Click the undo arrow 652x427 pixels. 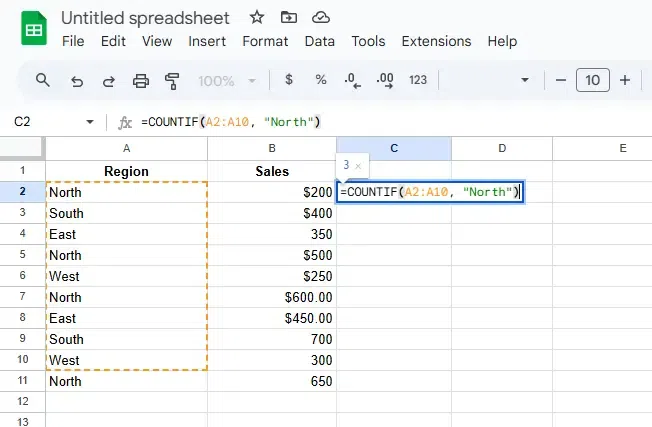77,80
